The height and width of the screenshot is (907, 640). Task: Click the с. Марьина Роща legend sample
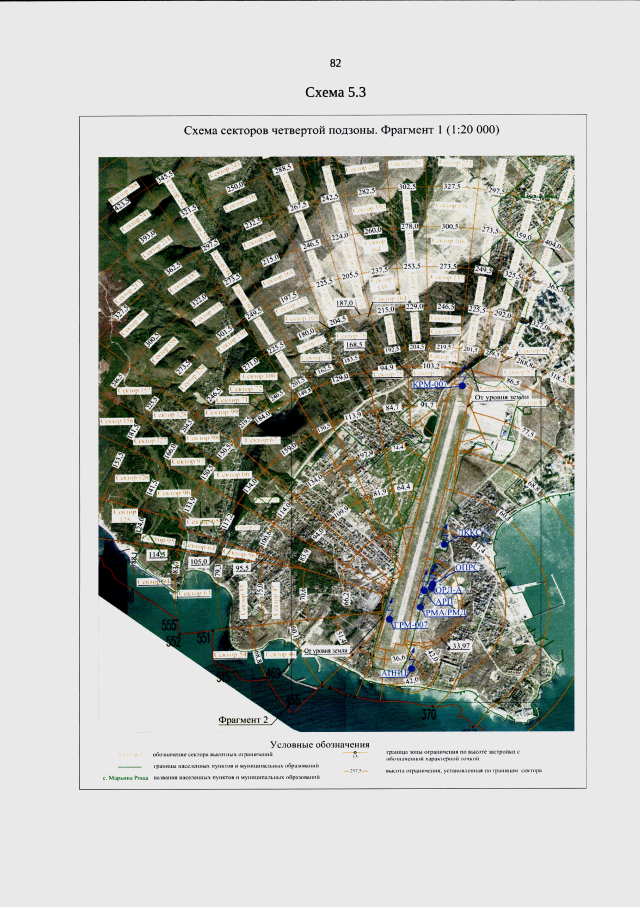click(126, 778)
